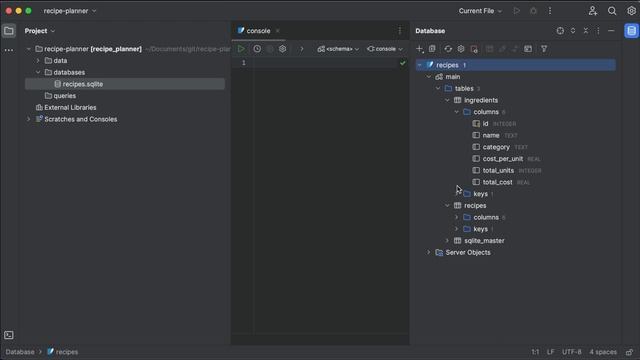Viewport: 640px width, 360px height.
Task: Collapse the tables folder
Action: (438, 89)
